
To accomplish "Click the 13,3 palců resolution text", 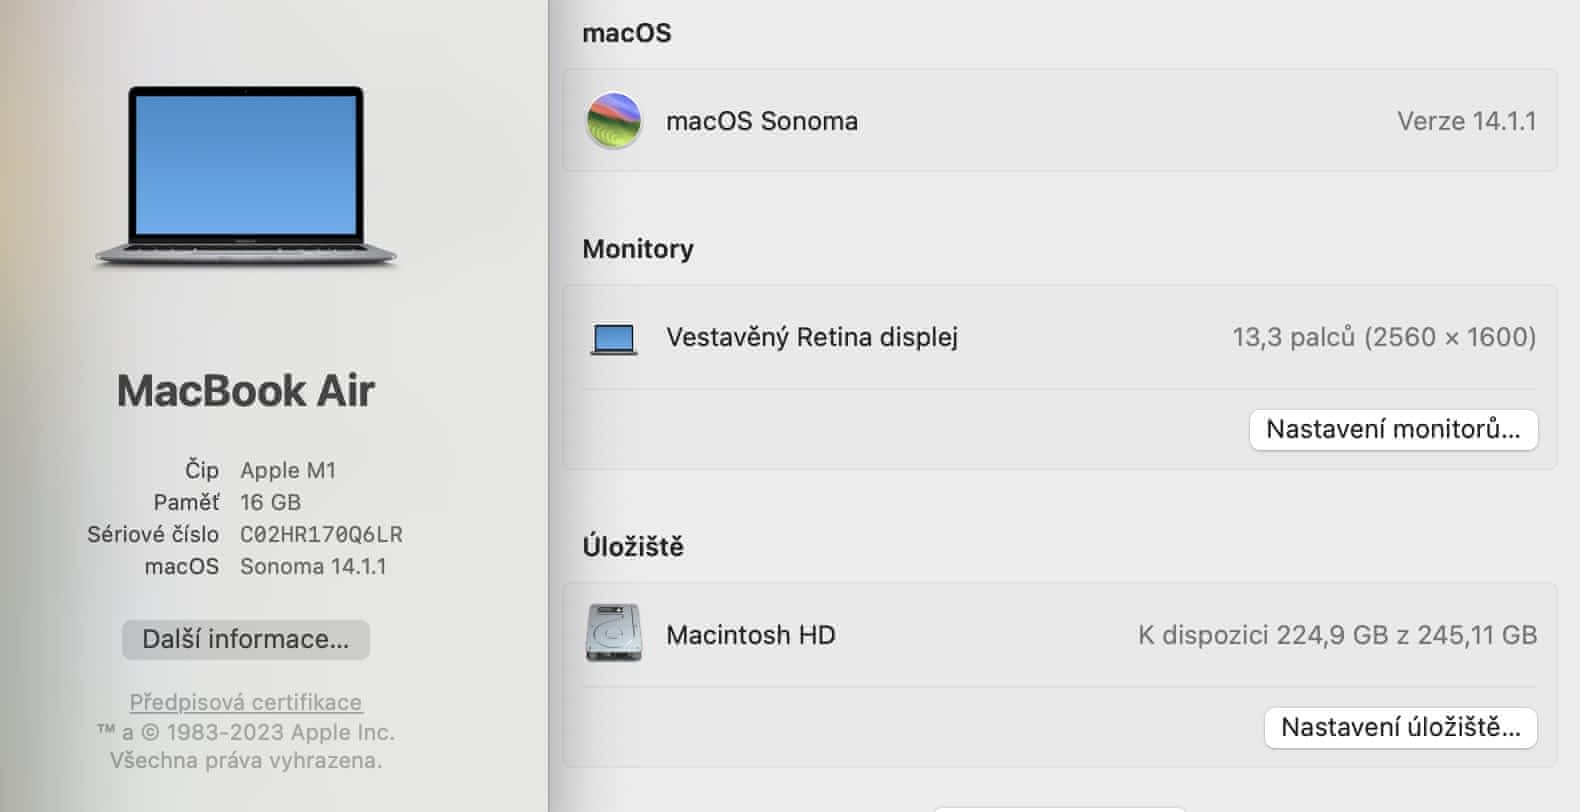I will 1383,338.
